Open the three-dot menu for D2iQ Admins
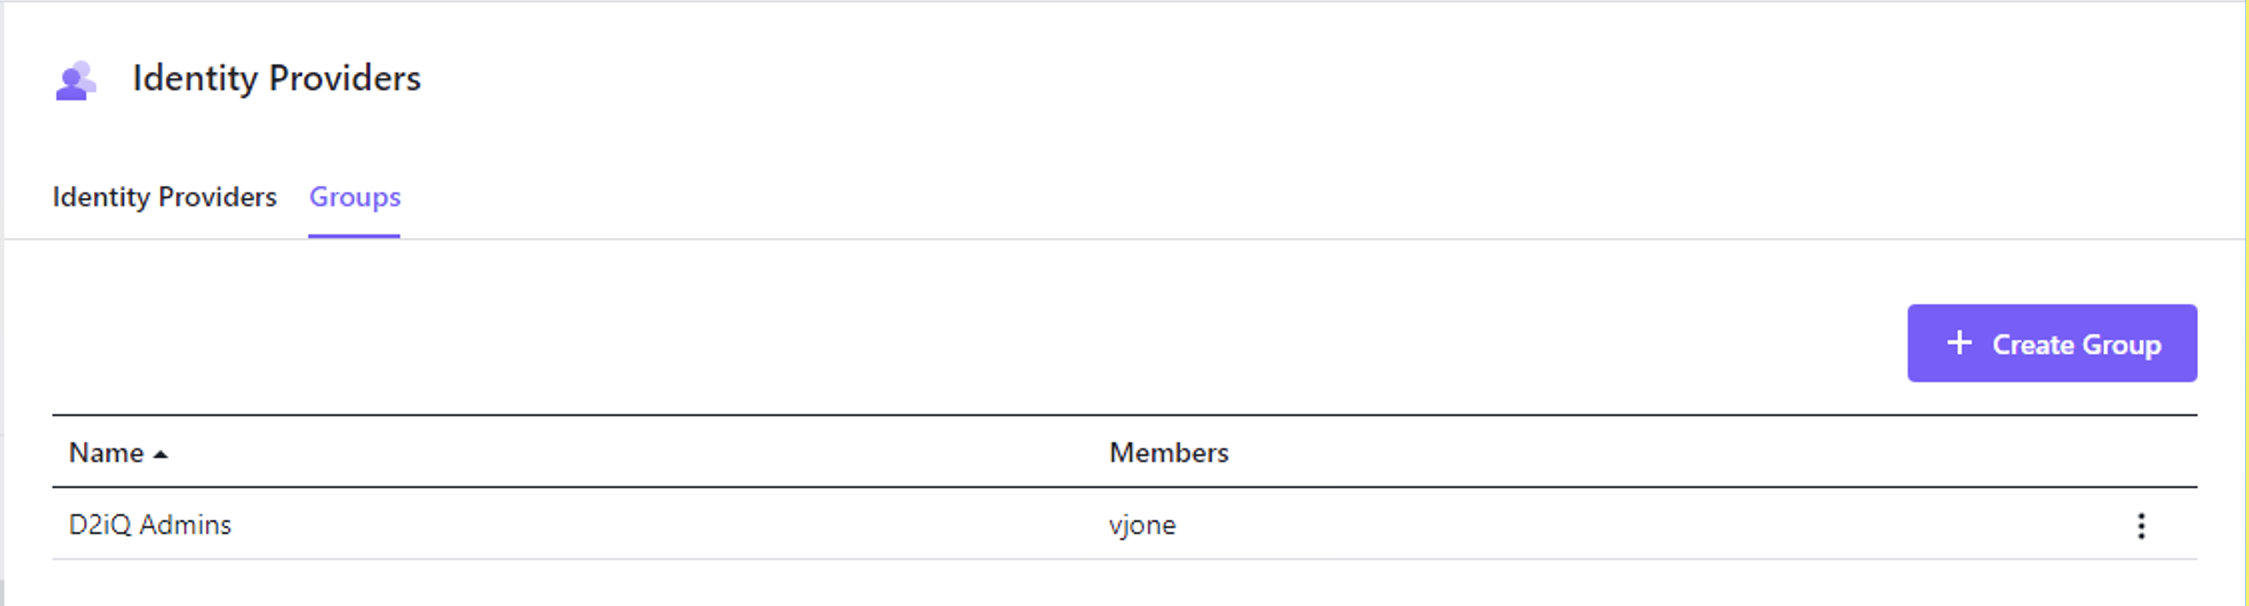2249x606 pixels. tap(2141, 526)
